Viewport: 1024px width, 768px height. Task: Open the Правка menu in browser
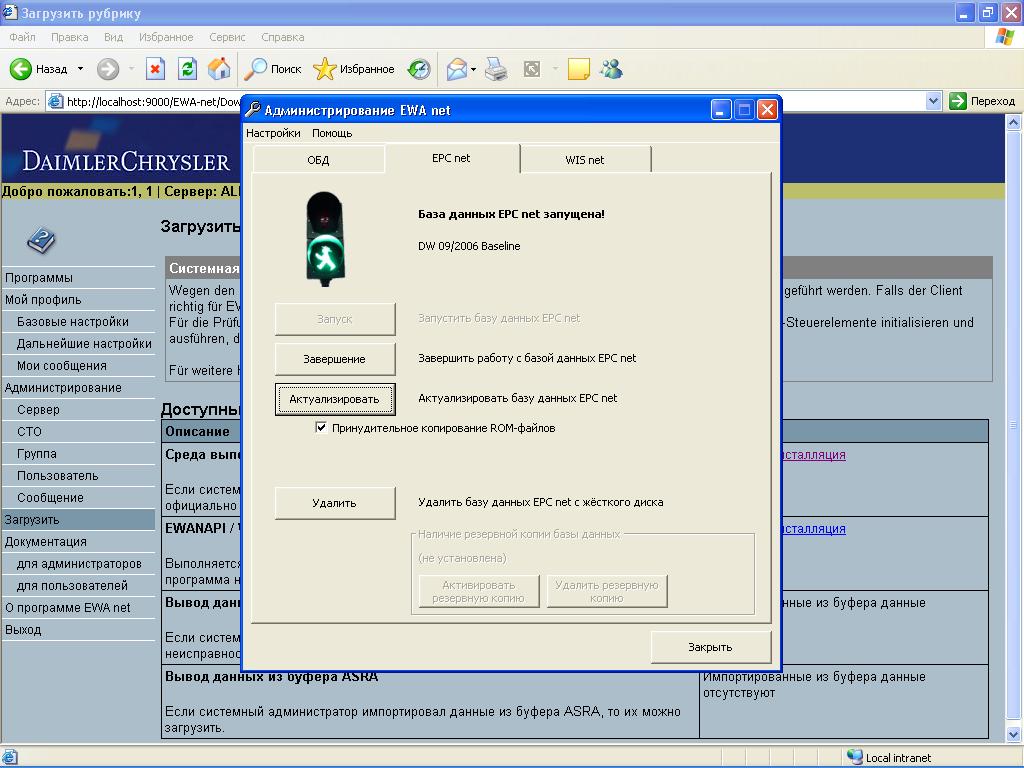[70, 37]
